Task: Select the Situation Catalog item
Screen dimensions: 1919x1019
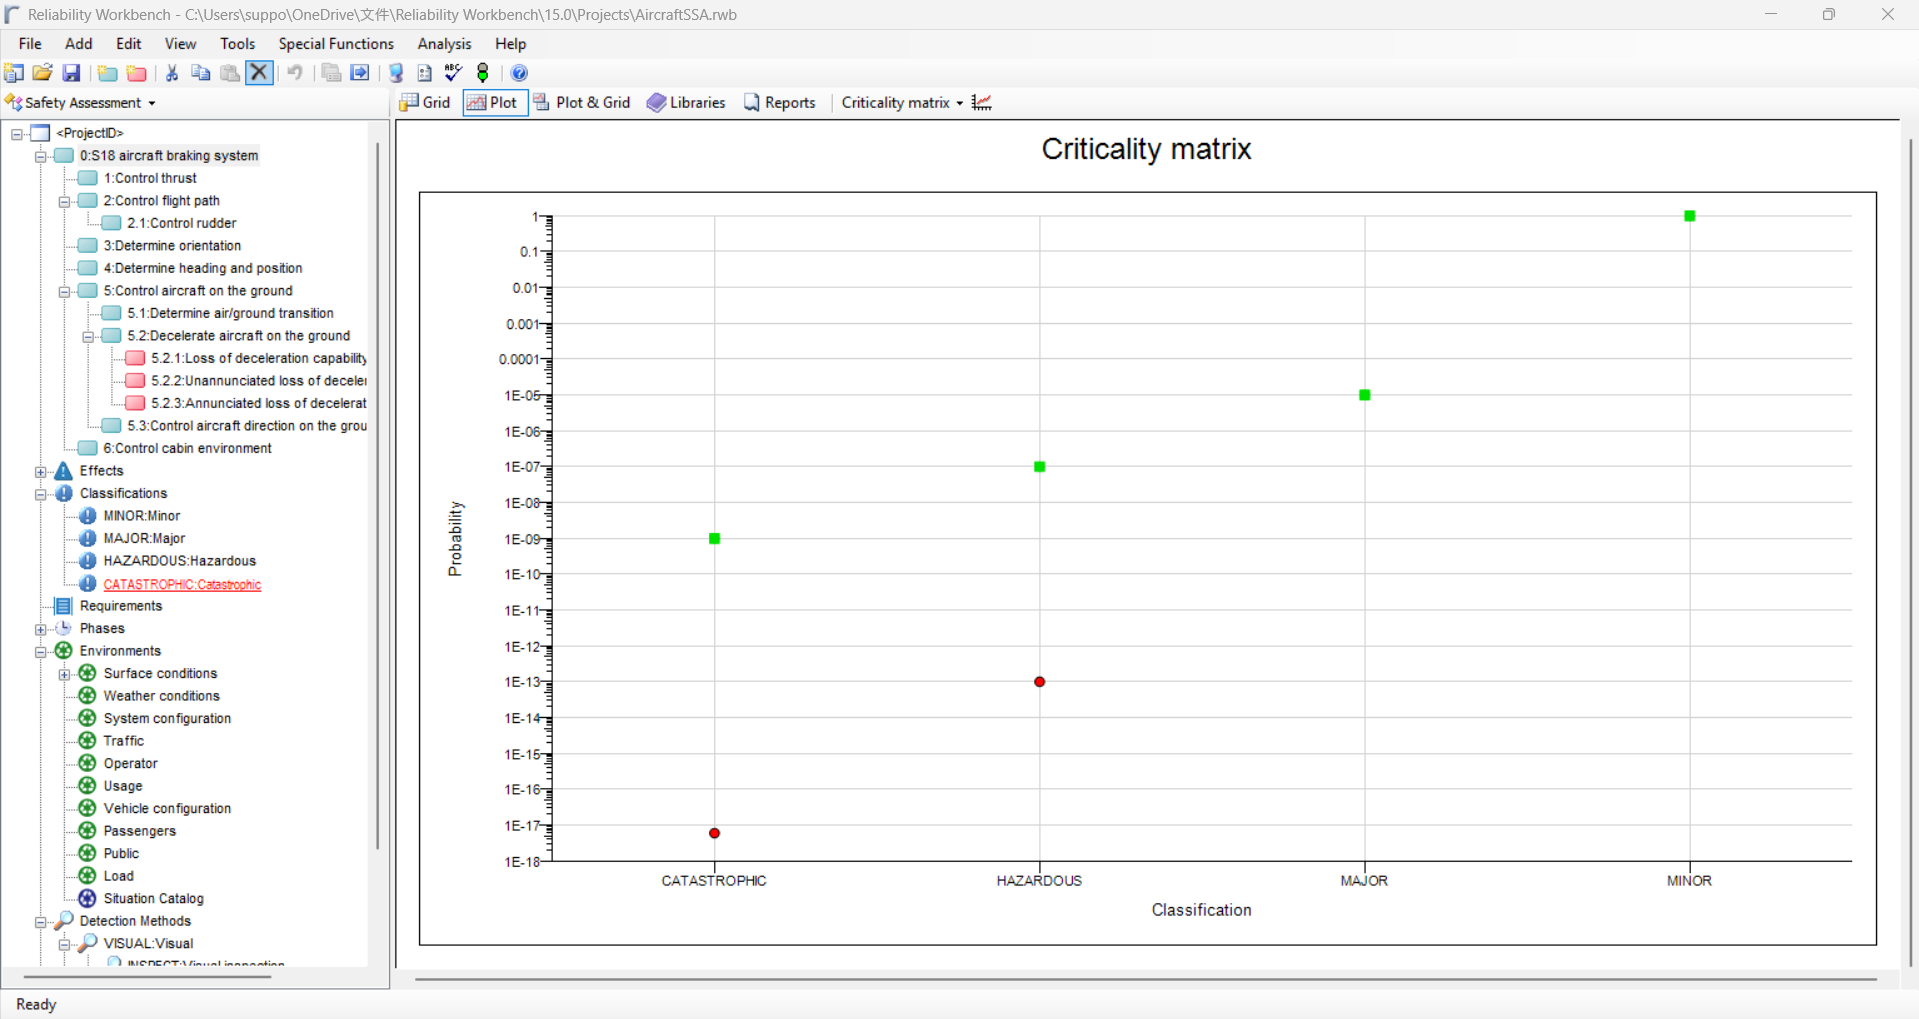Action: click(x=153, y=898)
